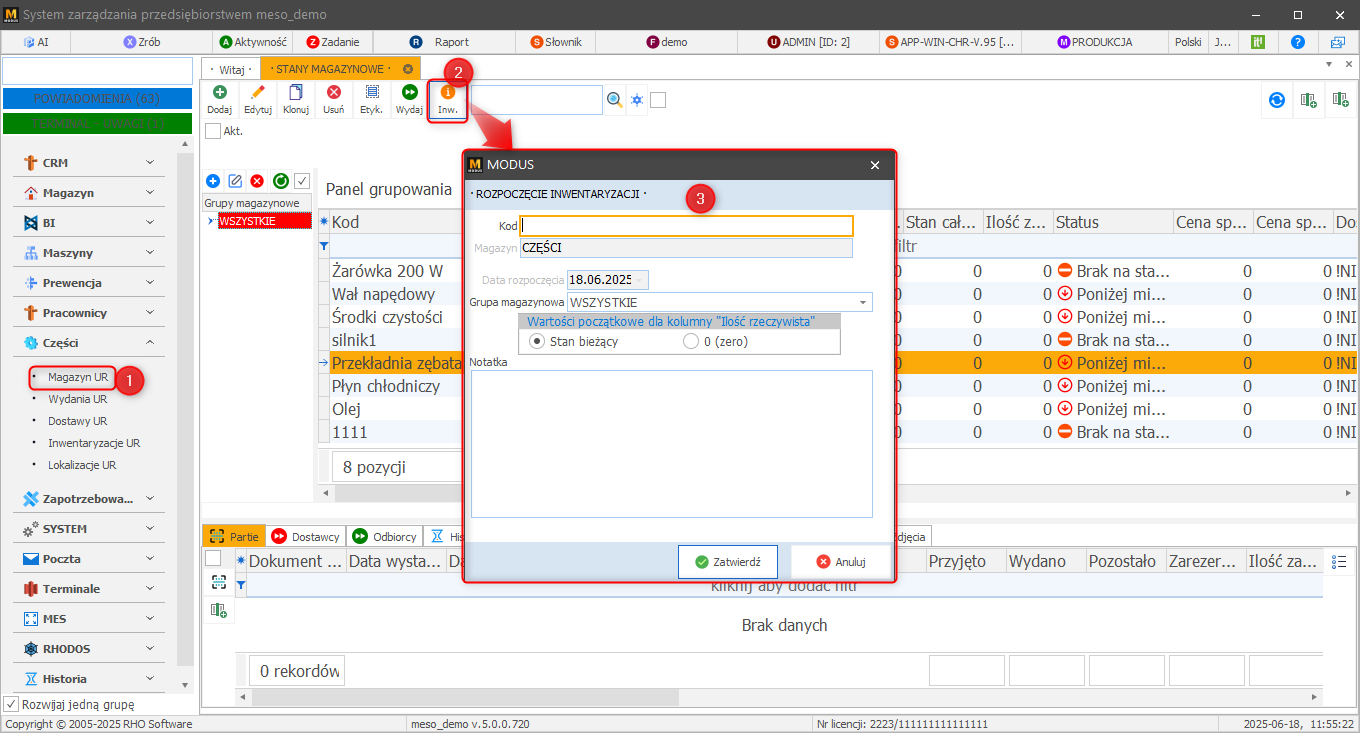This screenshot has height=733, width=1360.
Task: Select the "Stan bieżący" radio option
Action: (x=537, y=341)
